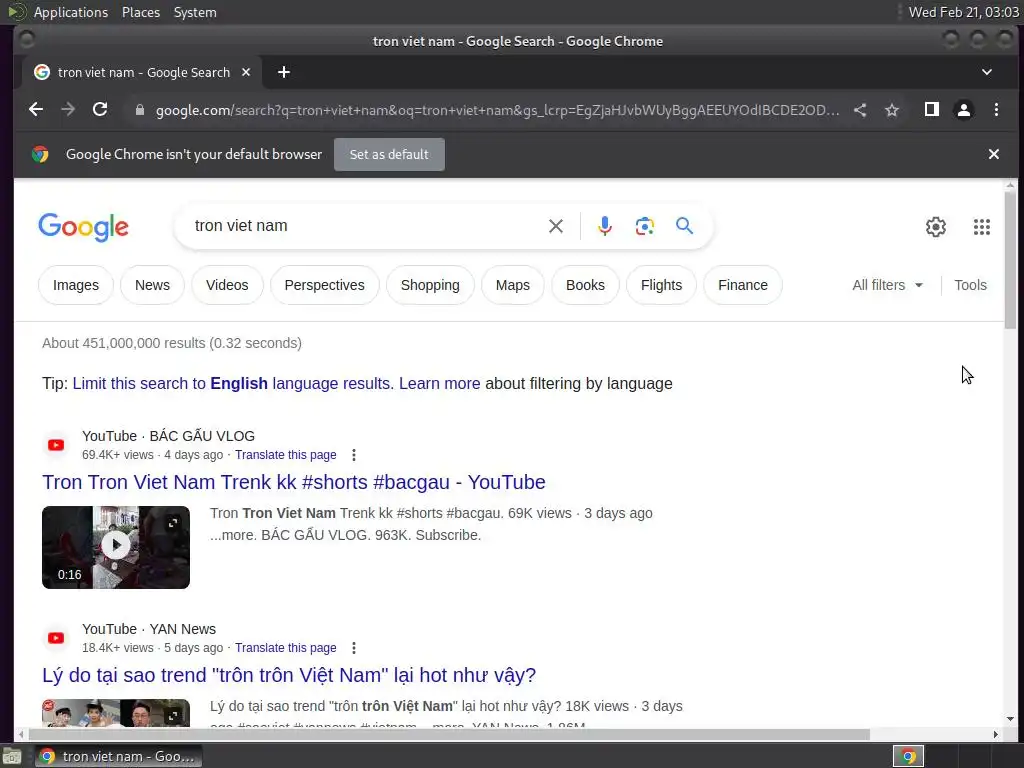Select the Shopping filter
Image resolution: width=1024 pixels, height=768 pixels.
pos(430,285)
